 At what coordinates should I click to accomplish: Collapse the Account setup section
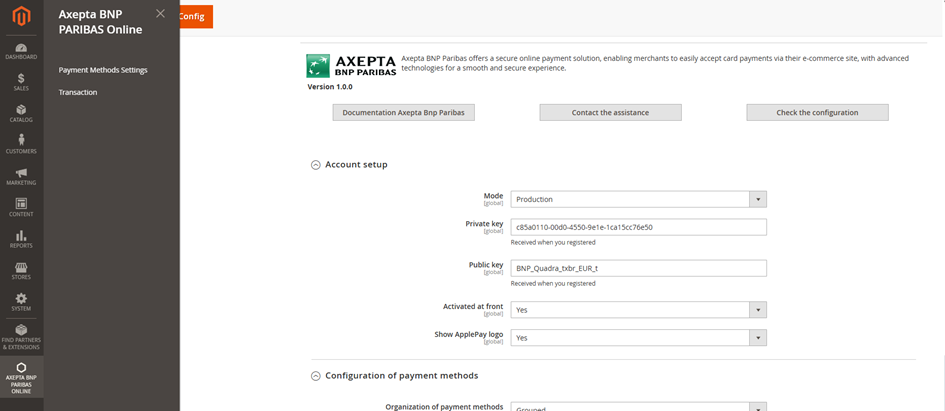[x=316, y=165]
